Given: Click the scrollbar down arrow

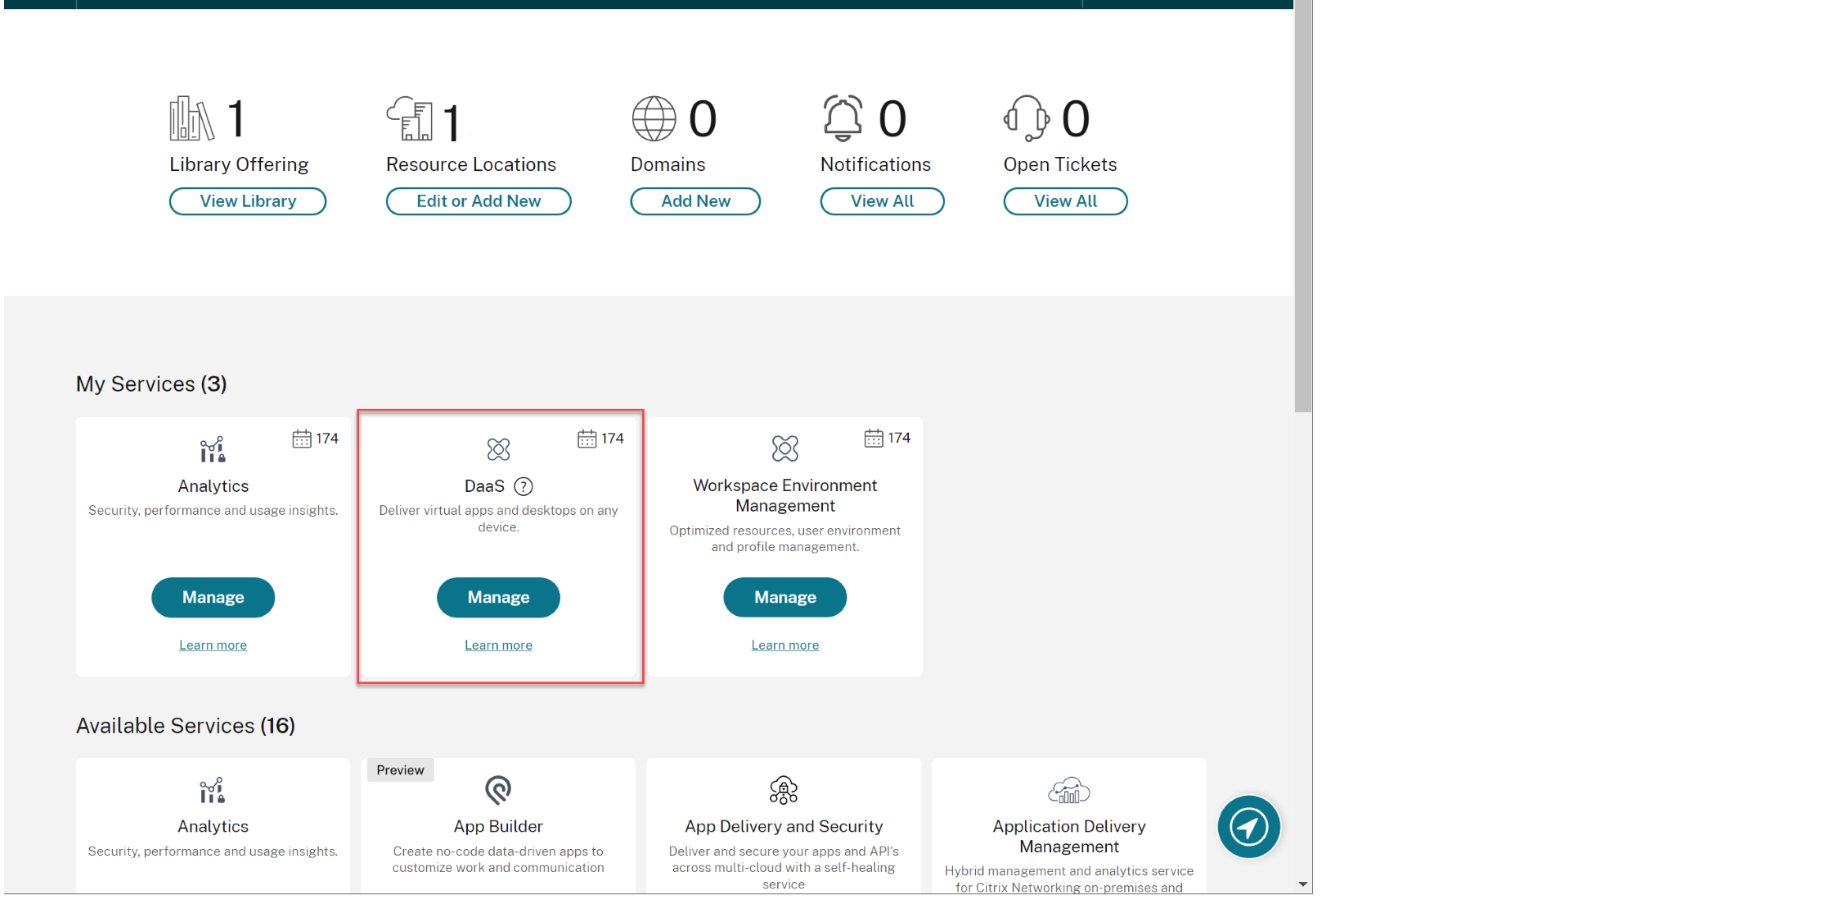Looking at the screenshot, I should click(1303, 885).
